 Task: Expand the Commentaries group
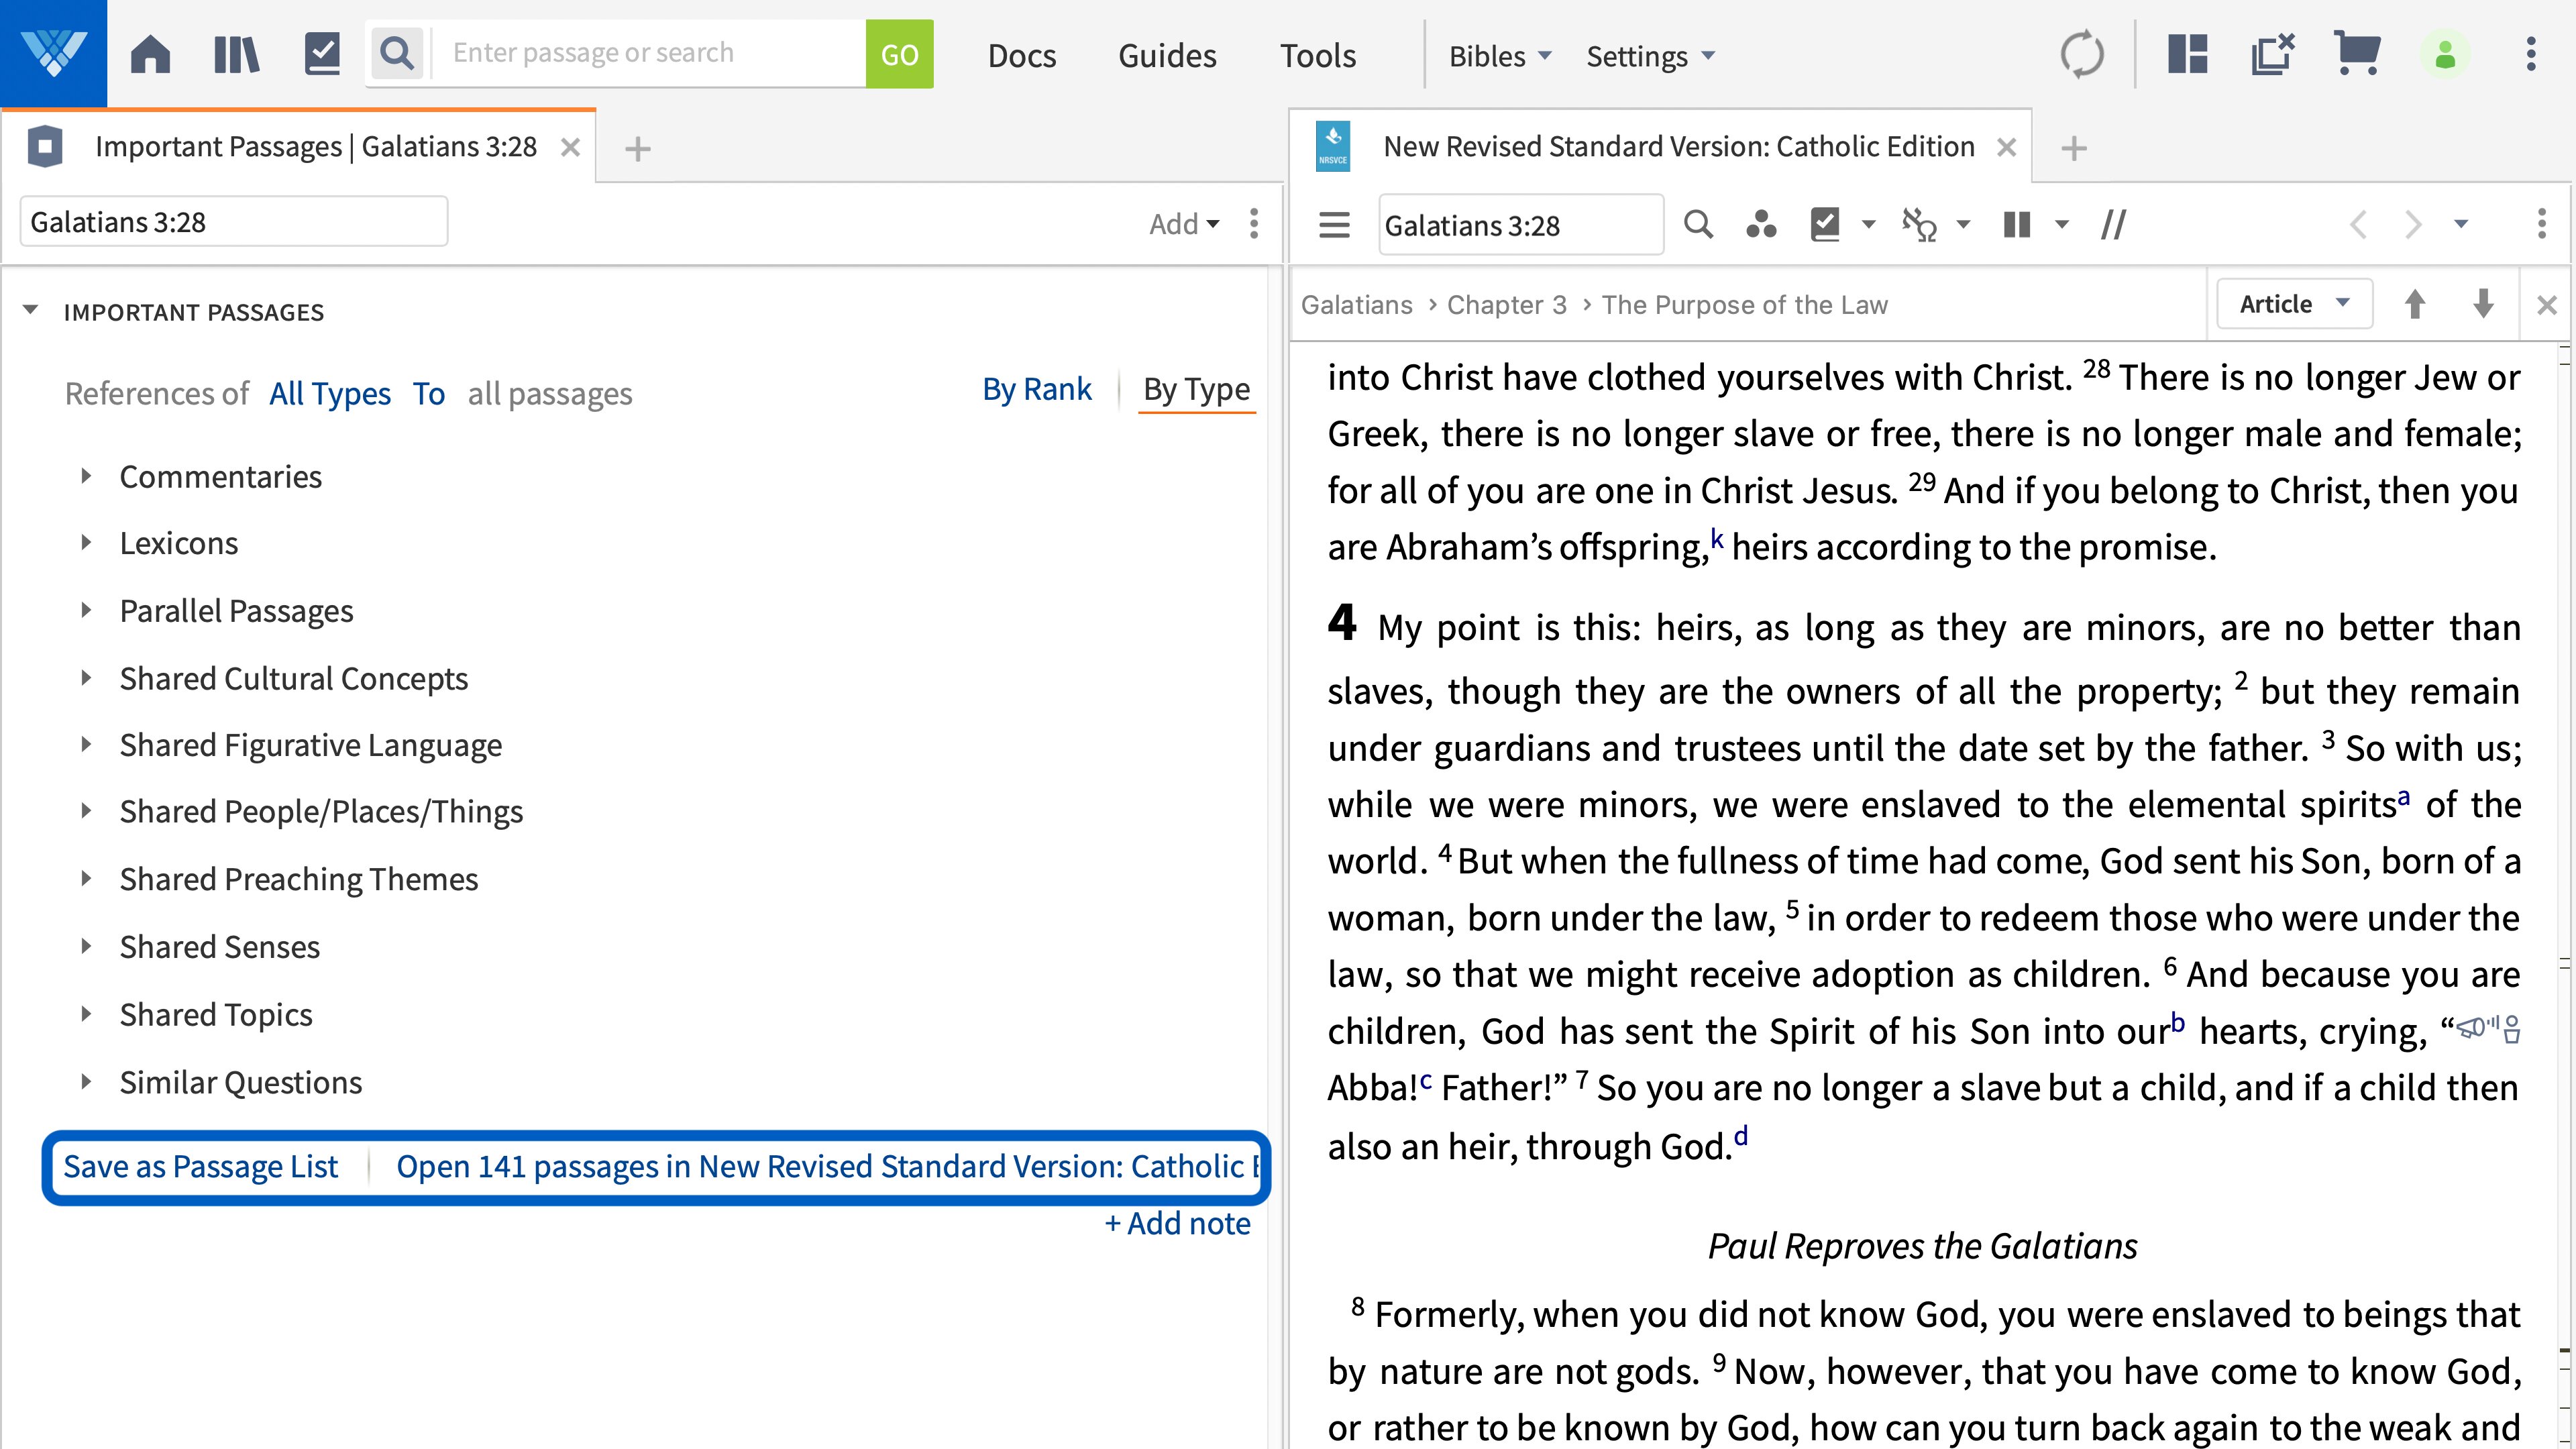(86, 477)
